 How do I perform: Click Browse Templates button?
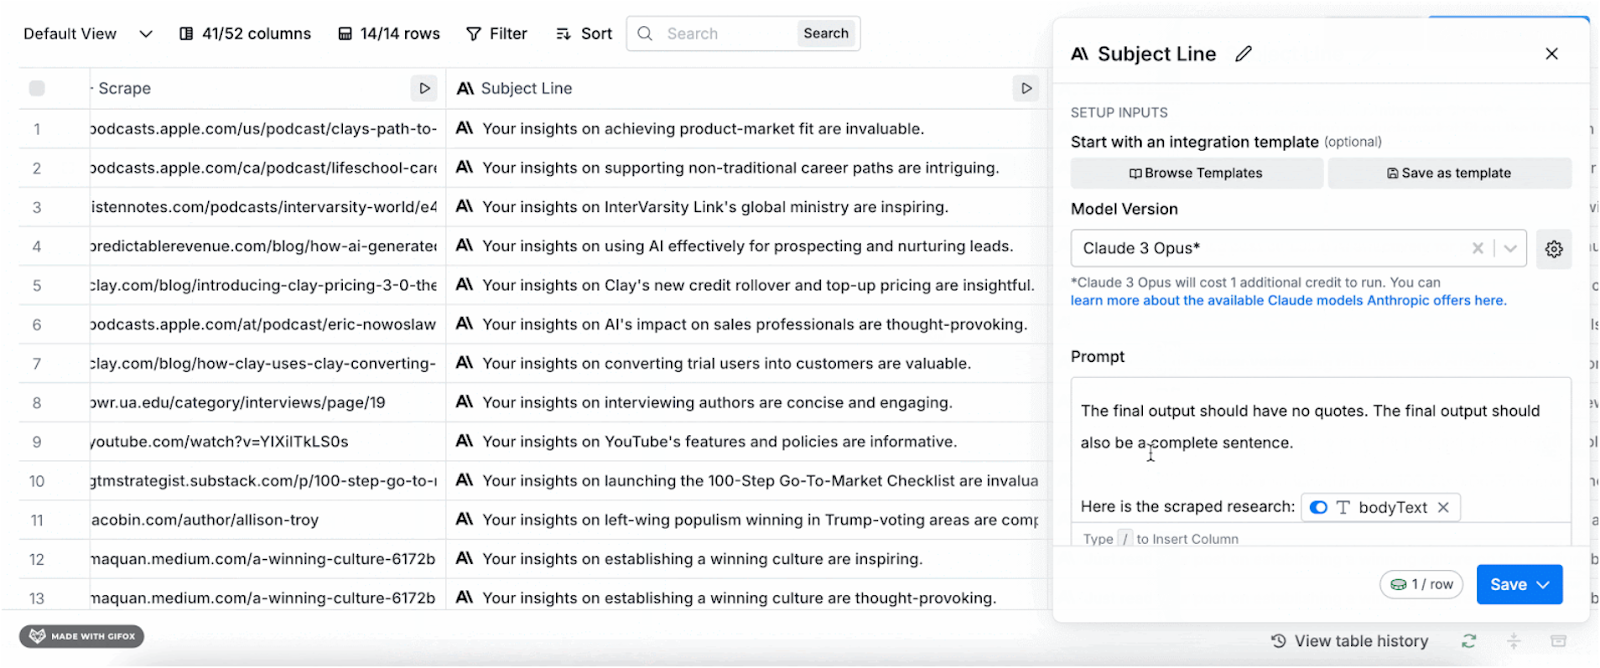point(1197,173)
